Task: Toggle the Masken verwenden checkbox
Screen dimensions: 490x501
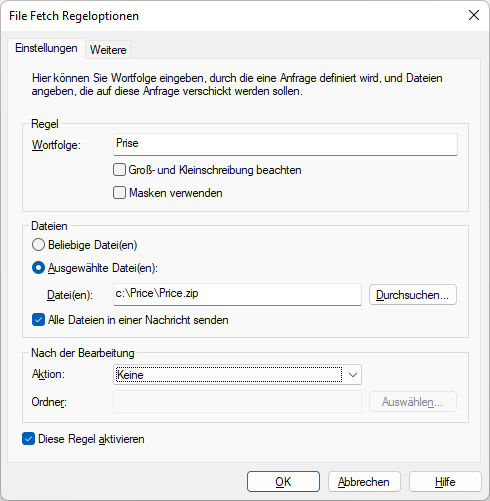Action: coord(119,193)
